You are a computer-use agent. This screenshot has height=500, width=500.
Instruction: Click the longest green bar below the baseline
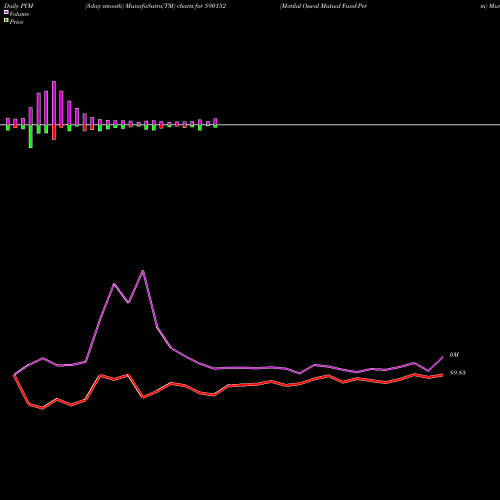tap(31, 136)
